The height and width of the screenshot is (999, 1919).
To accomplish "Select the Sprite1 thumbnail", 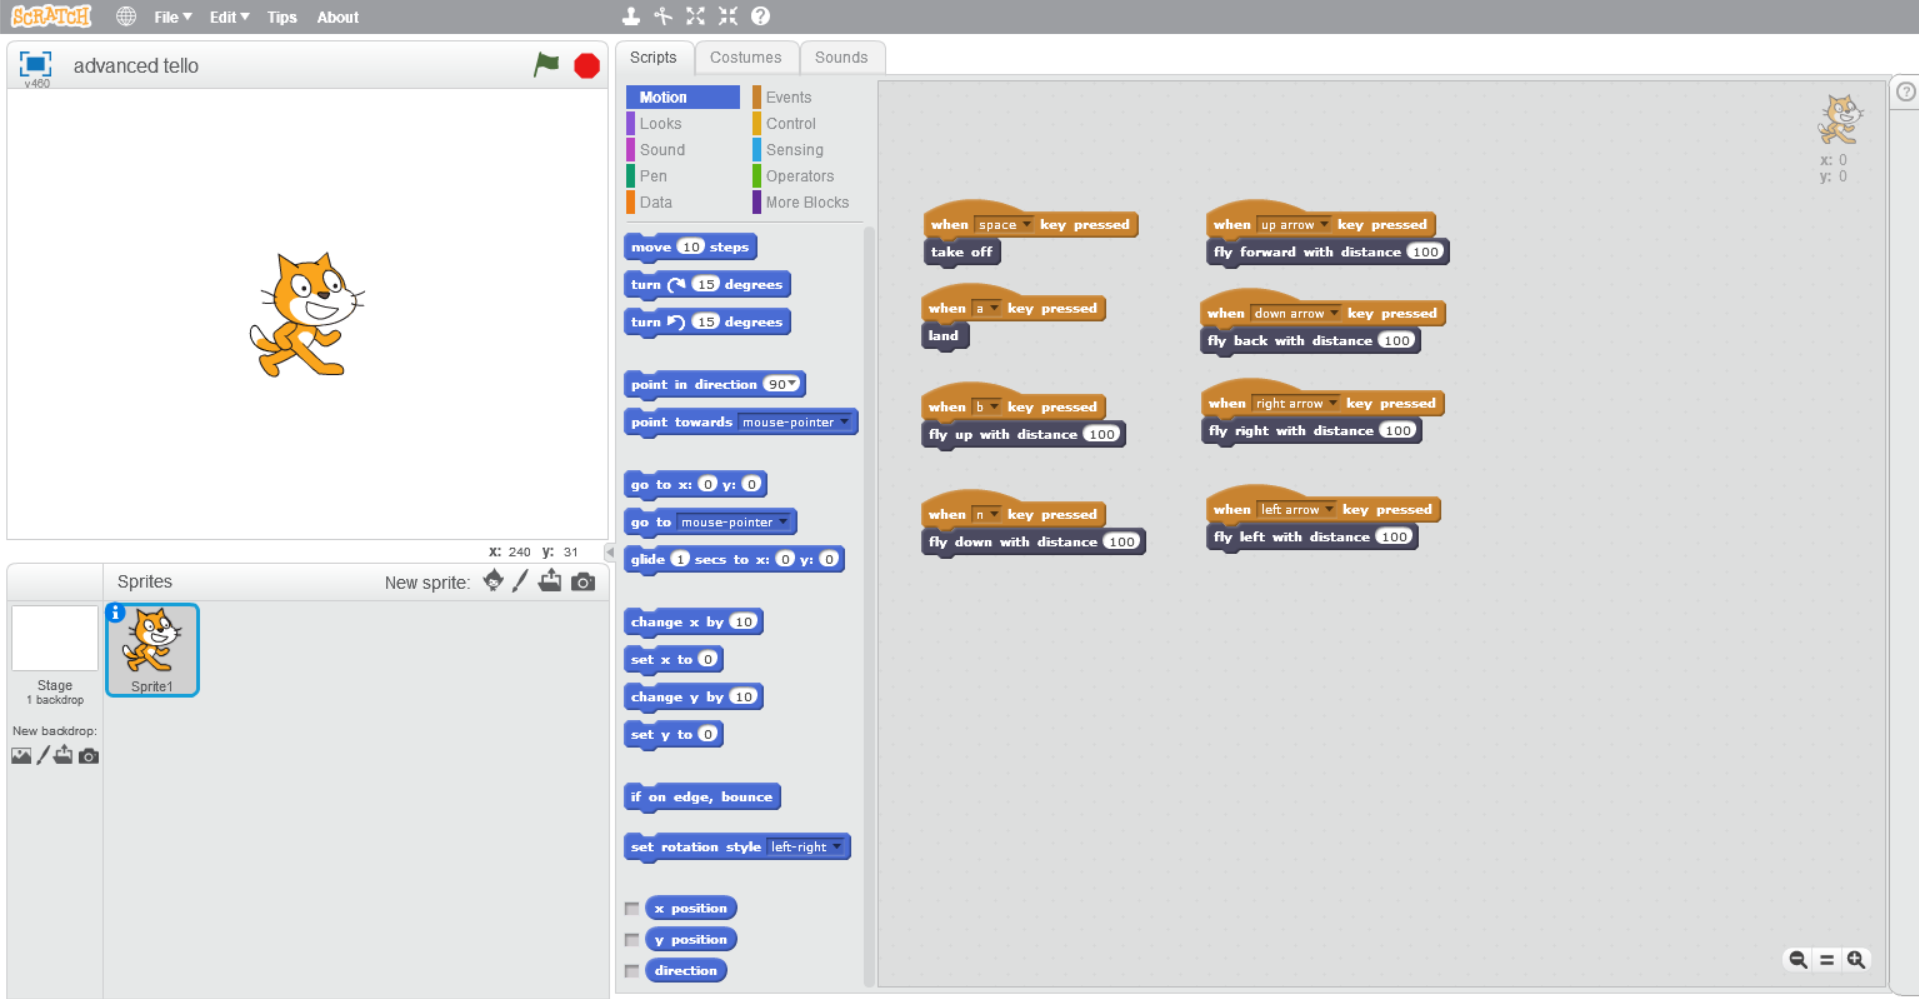I will tap(152, 649).
